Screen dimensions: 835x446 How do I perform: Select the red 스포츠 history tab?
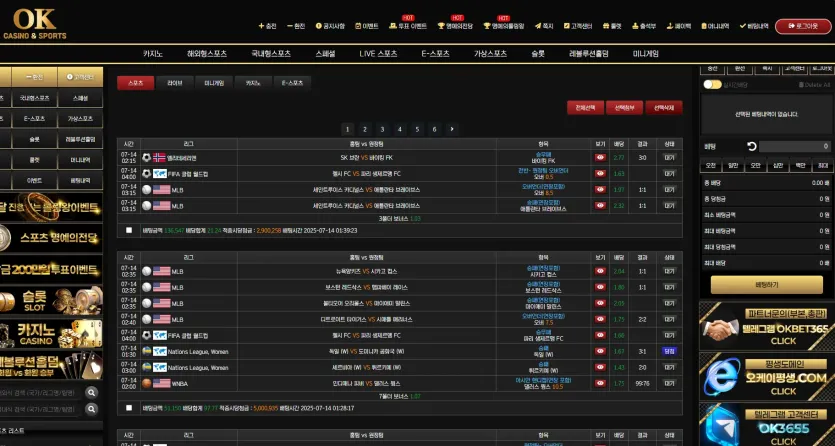coord(136,83)
